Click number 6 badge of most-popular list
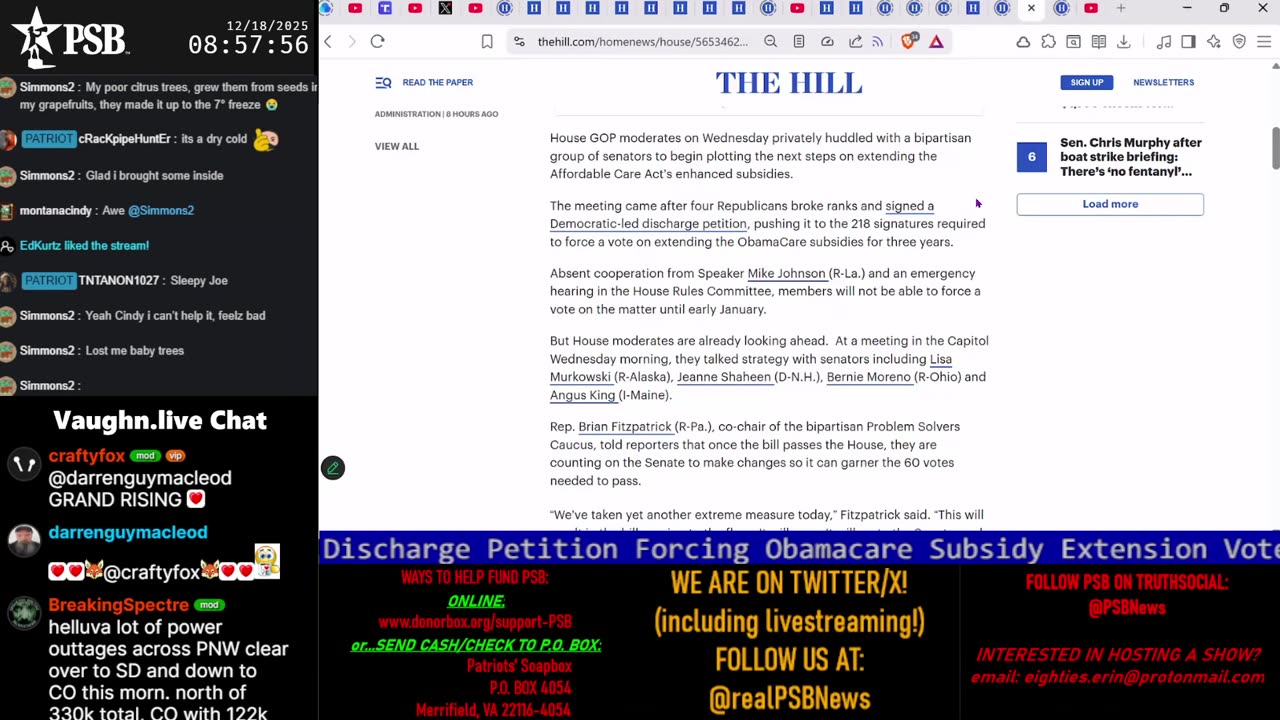 pyautogui.click(x=1031, y=157)
